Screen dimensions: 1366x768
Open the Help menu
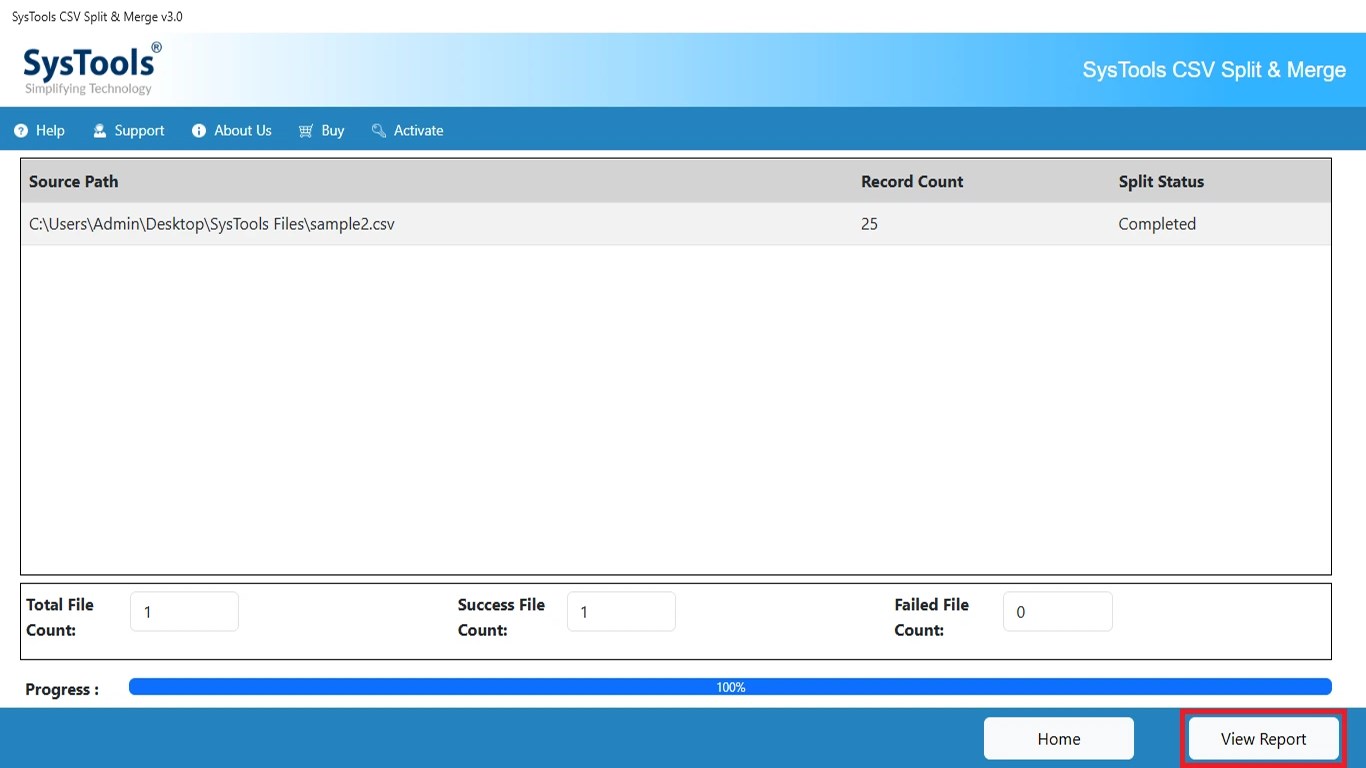[40, 131]
